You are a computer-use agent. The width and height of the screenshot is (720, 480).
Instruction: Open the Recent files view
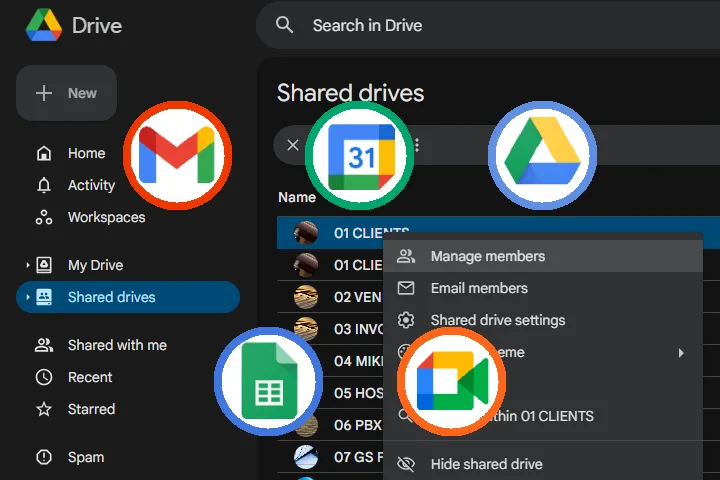tap(74, 377)
